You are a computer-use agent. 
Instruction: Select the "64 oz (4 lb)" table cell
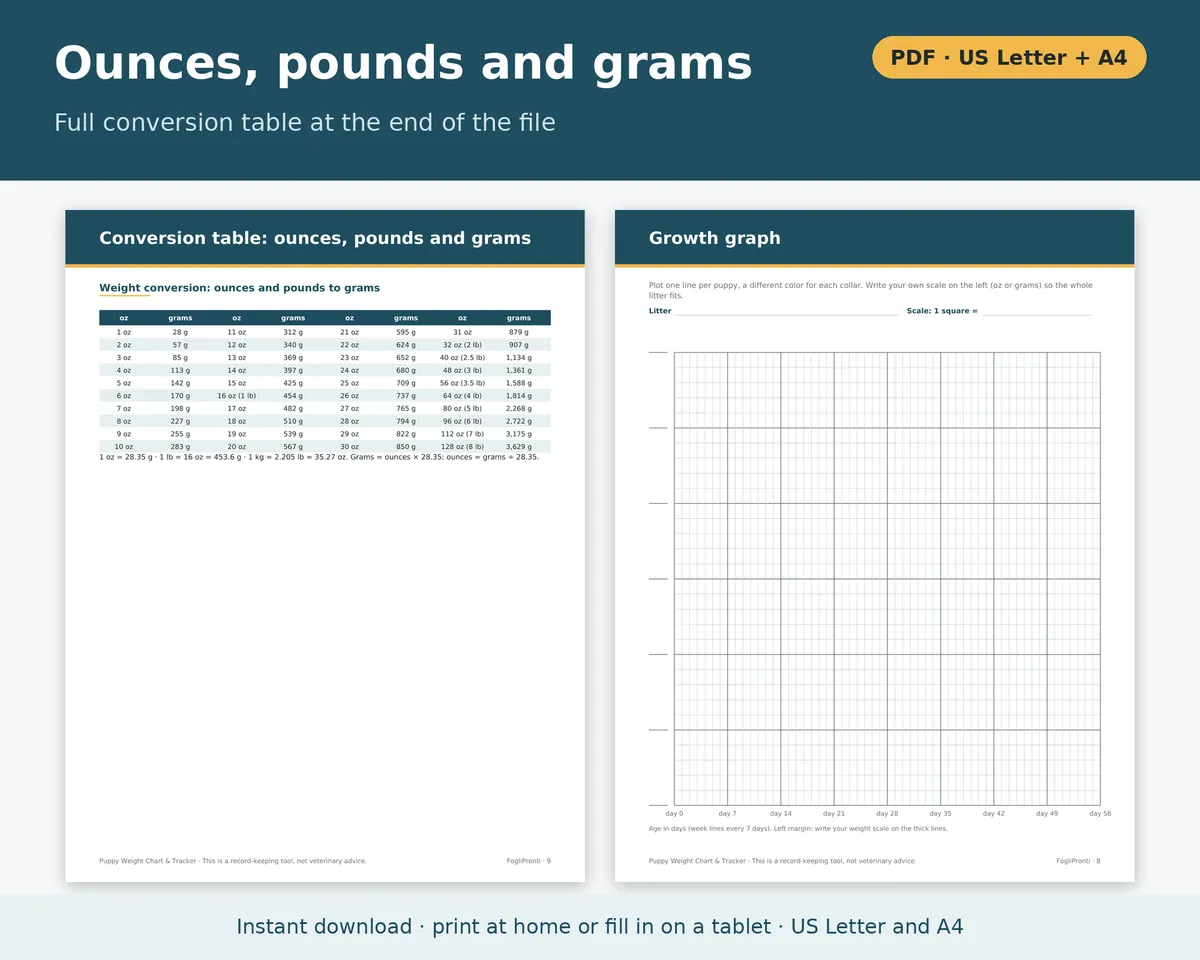(x=462, y=396)
